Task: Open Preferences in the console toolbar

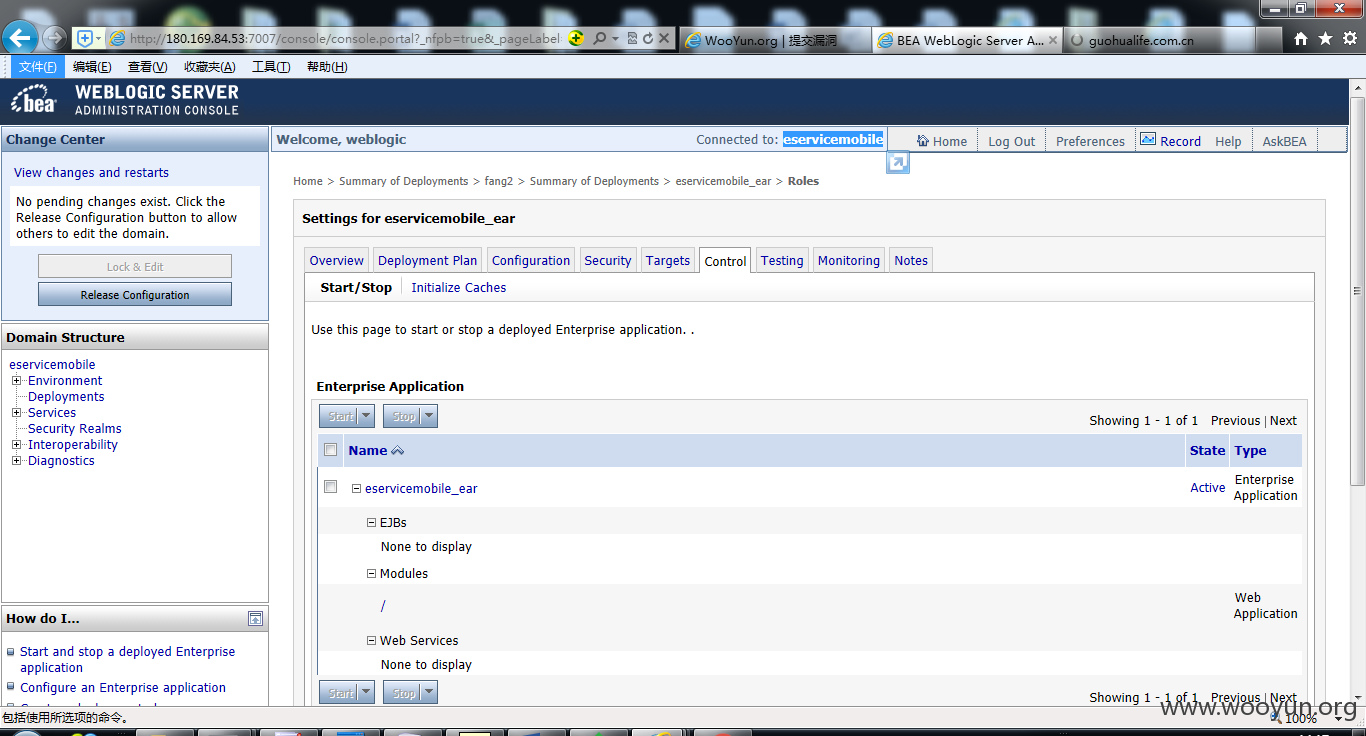Action: click(x=1090, y=141)
